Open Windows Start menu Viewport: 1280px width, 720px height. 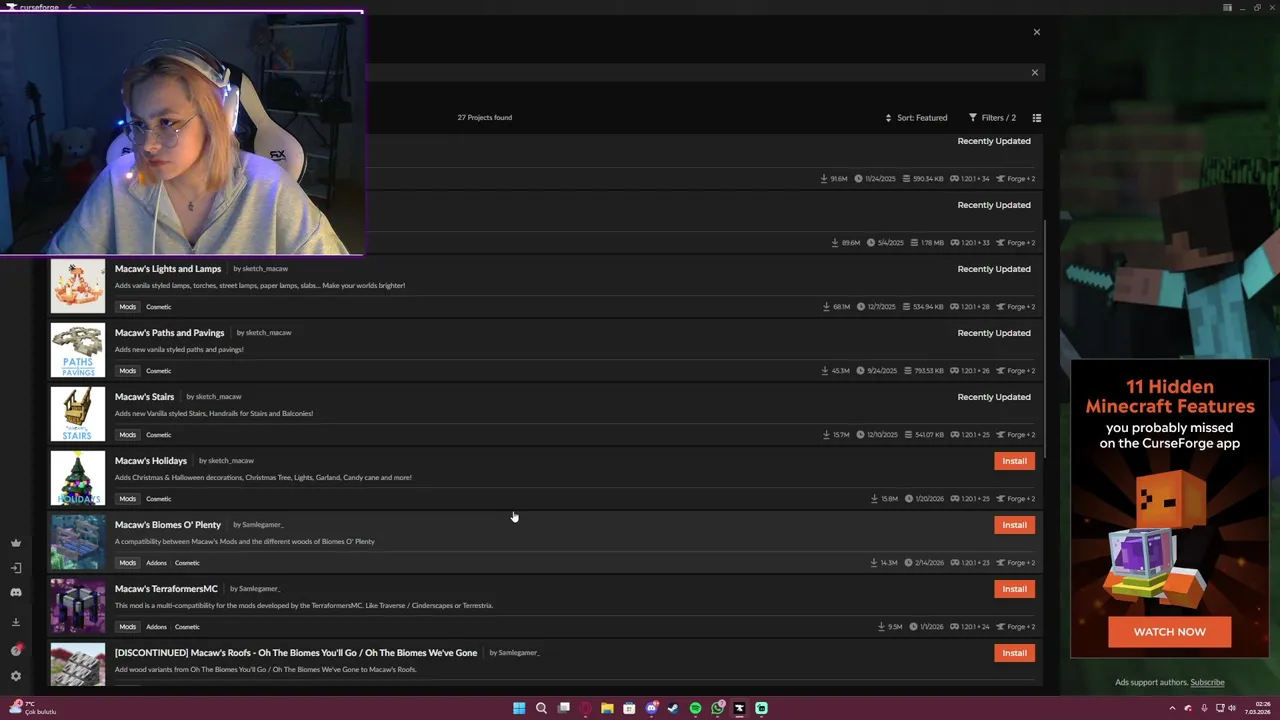pyautogui.click(x=519, y=708)
